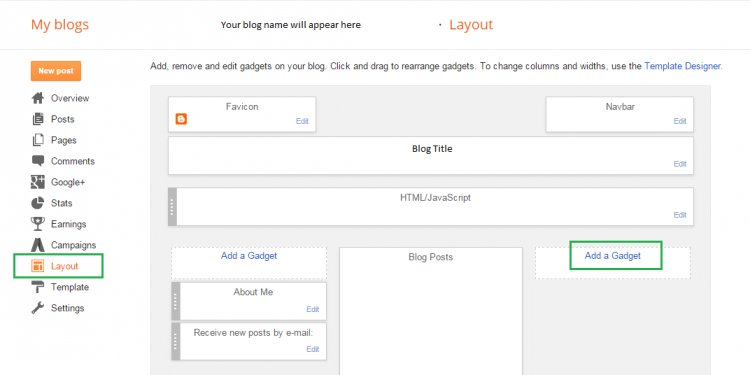Screen dimensions: 750x375
Task: Click the Google+ icon in sidebar
Action: [38, 182]
